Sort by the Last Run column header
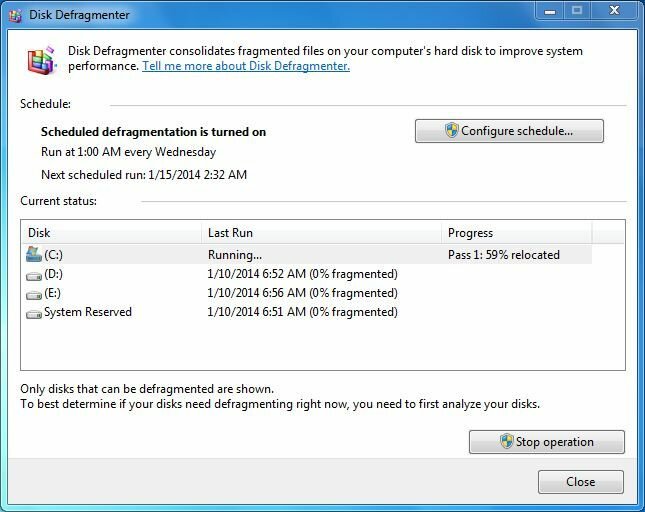This screenshot has height=512, width=645. [x=322, y=233]
